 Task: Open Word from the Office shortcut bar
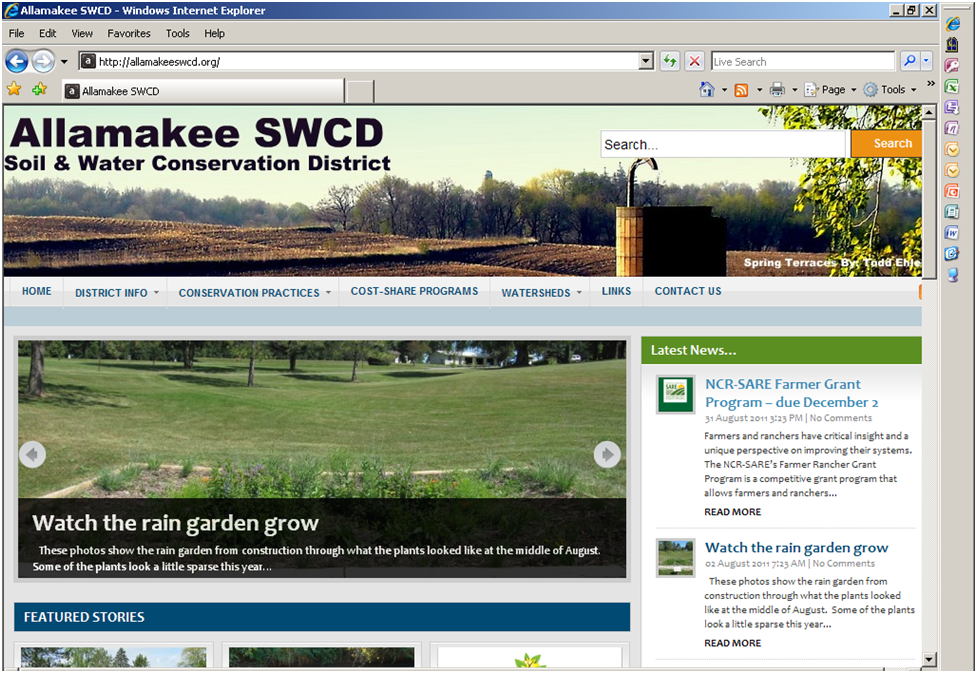(x=952, y=233)
